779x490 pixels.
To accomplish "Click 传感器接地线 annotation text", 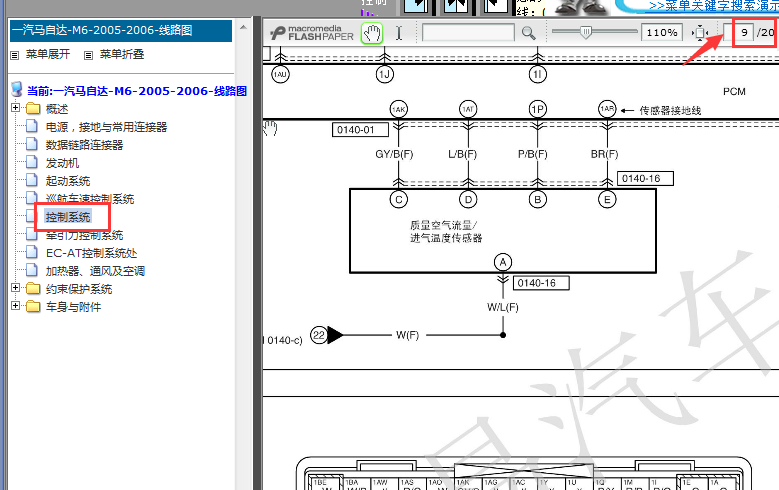I will (x=670, y=111).
